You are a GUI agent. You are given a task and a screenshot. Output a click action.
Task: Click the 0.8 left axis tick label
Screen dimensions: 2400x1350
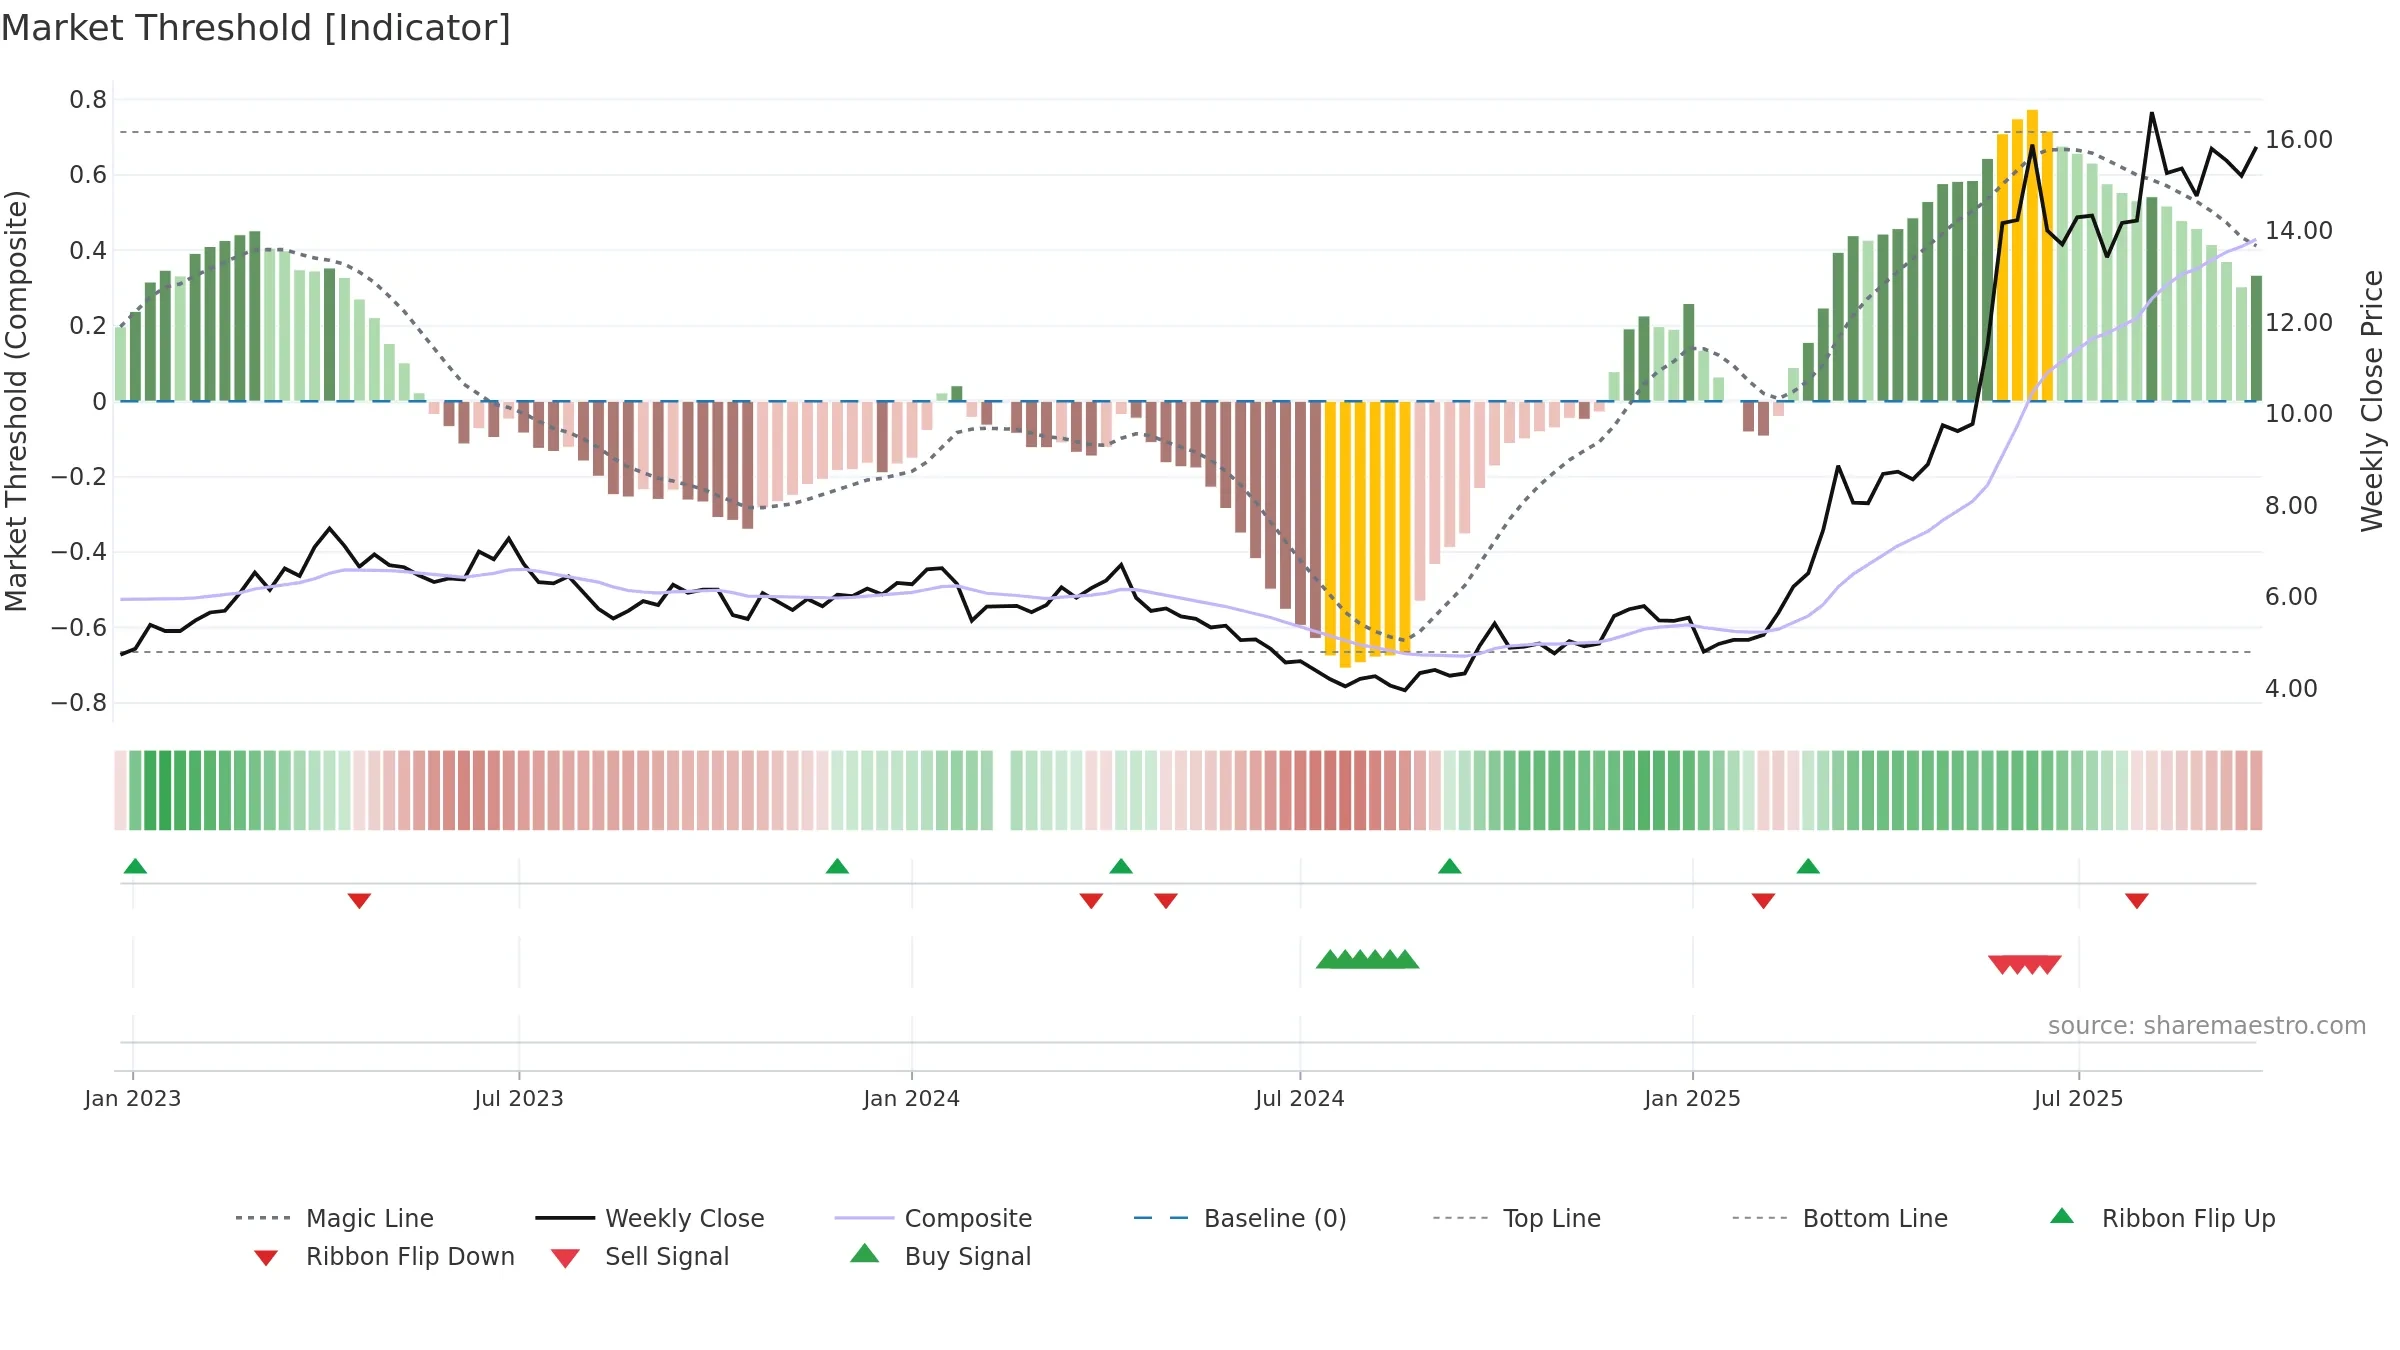(88, 99)
